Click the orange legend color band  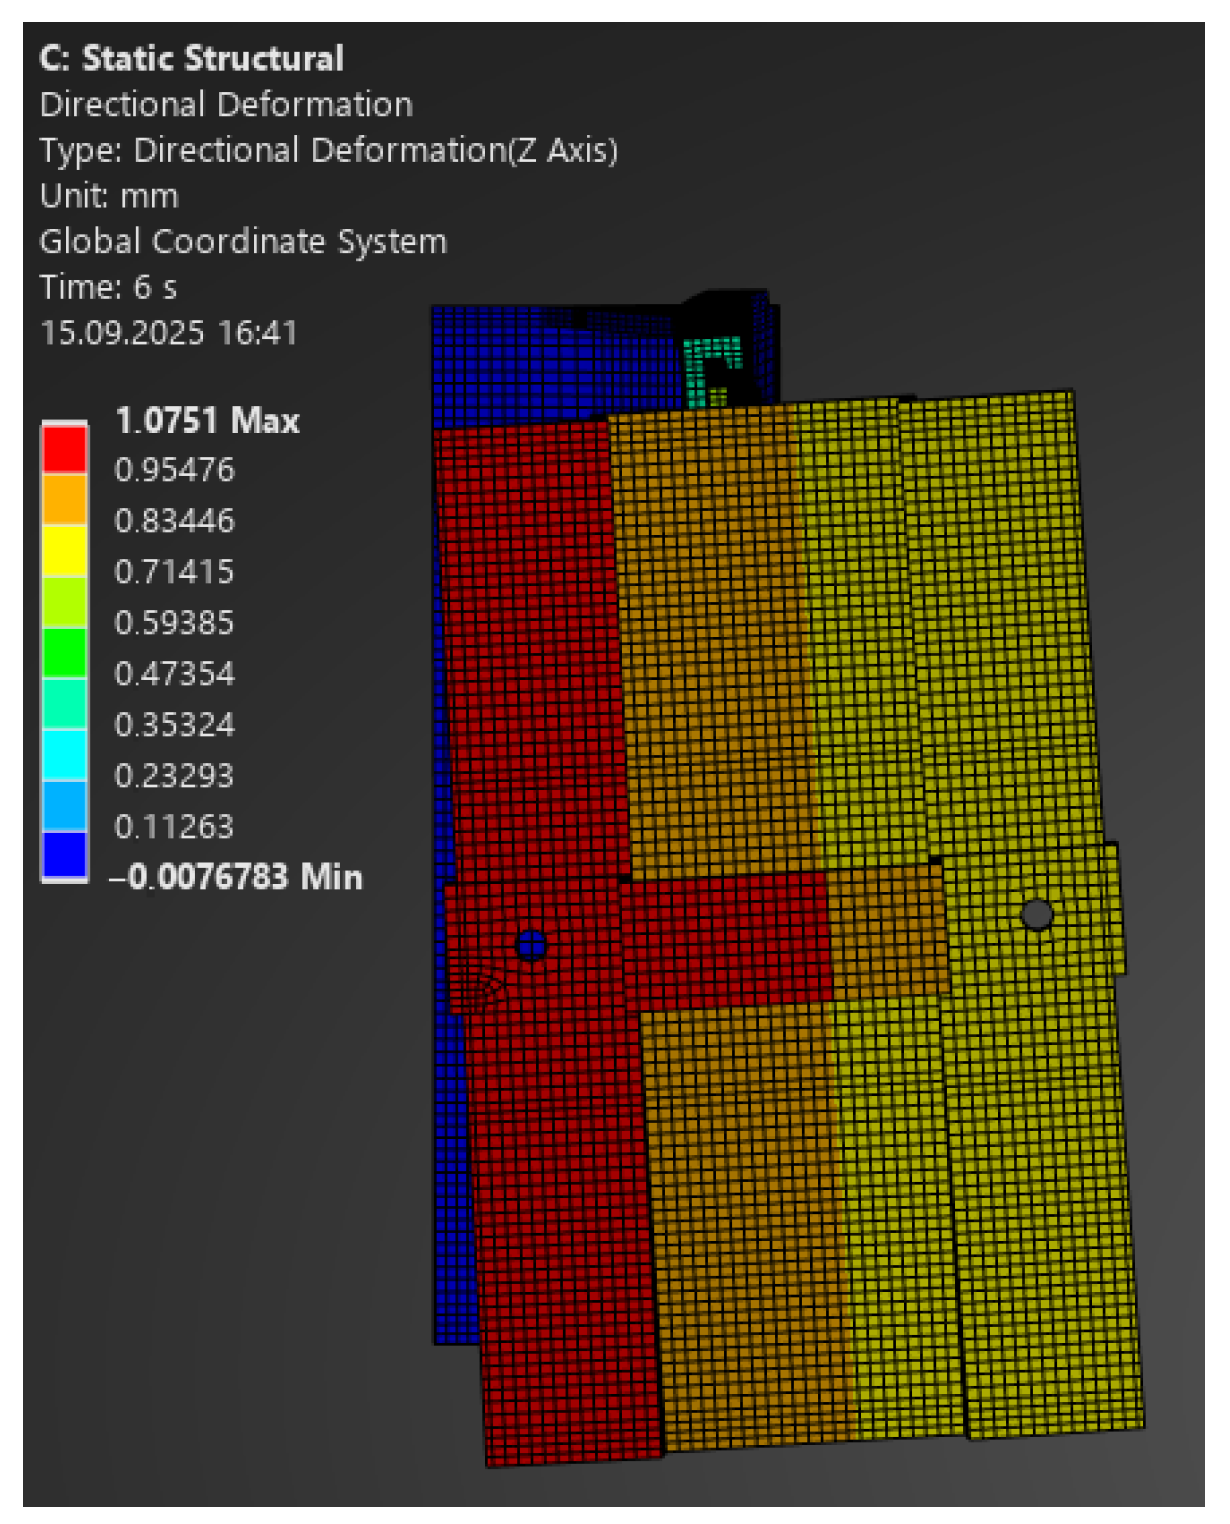point(64,498)
